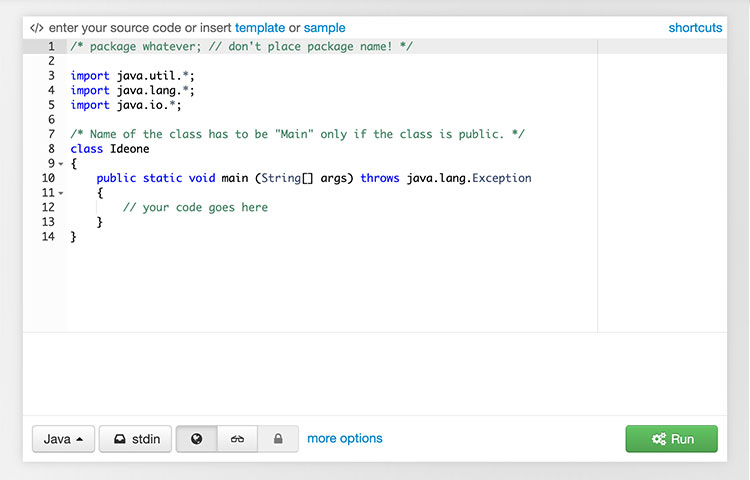Insert the sample code link
This screenshot has height=480, width=750.
[x=324, y=28]
